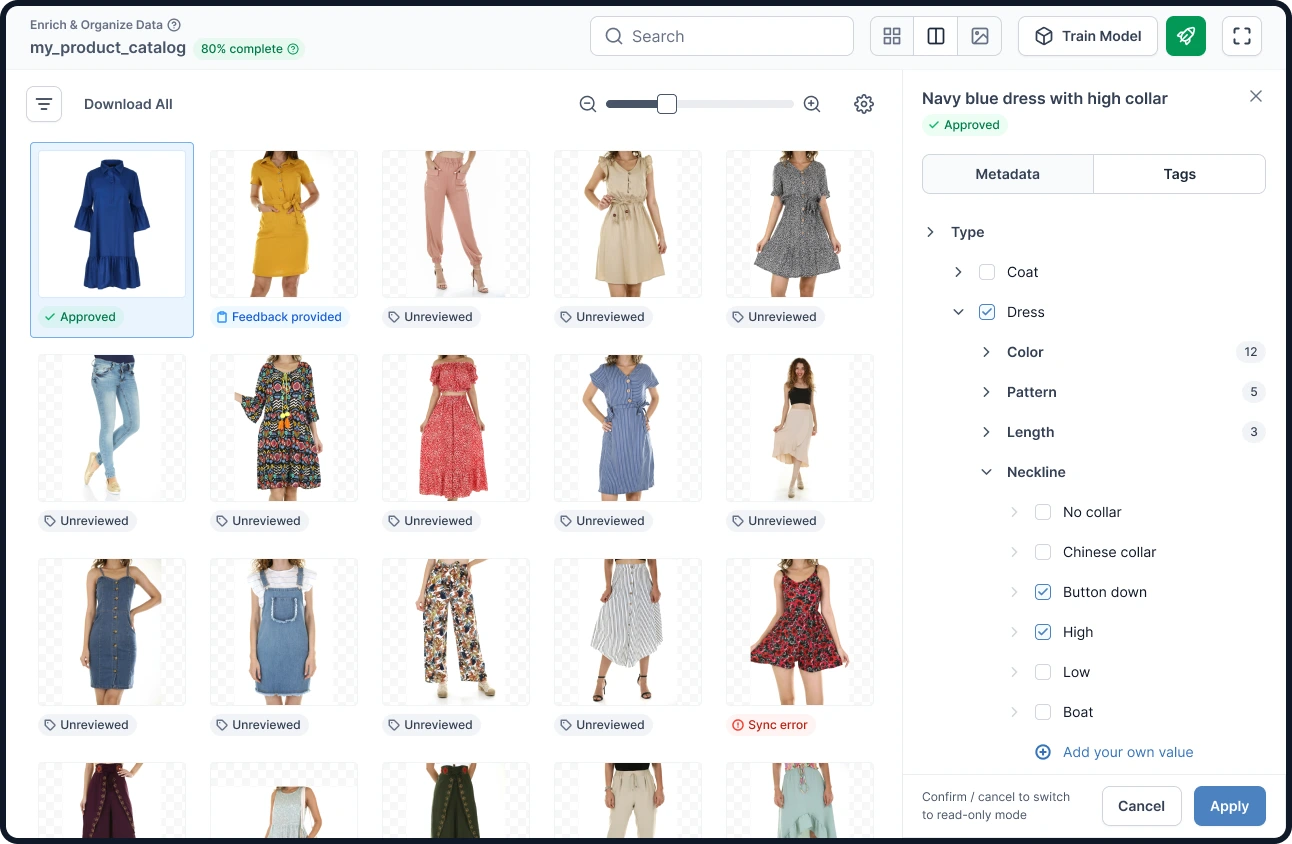Expand the Type tree node

point(930,232)
